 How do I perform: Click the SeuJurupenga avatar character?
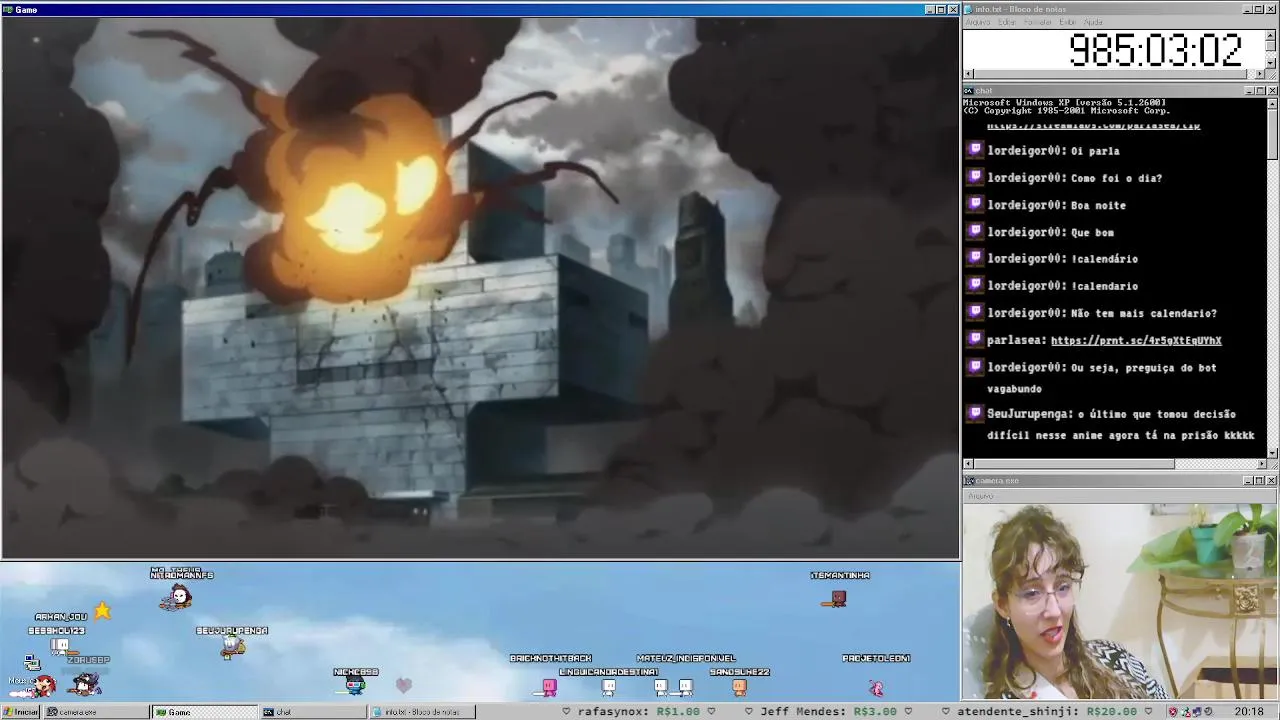(232, 648)
